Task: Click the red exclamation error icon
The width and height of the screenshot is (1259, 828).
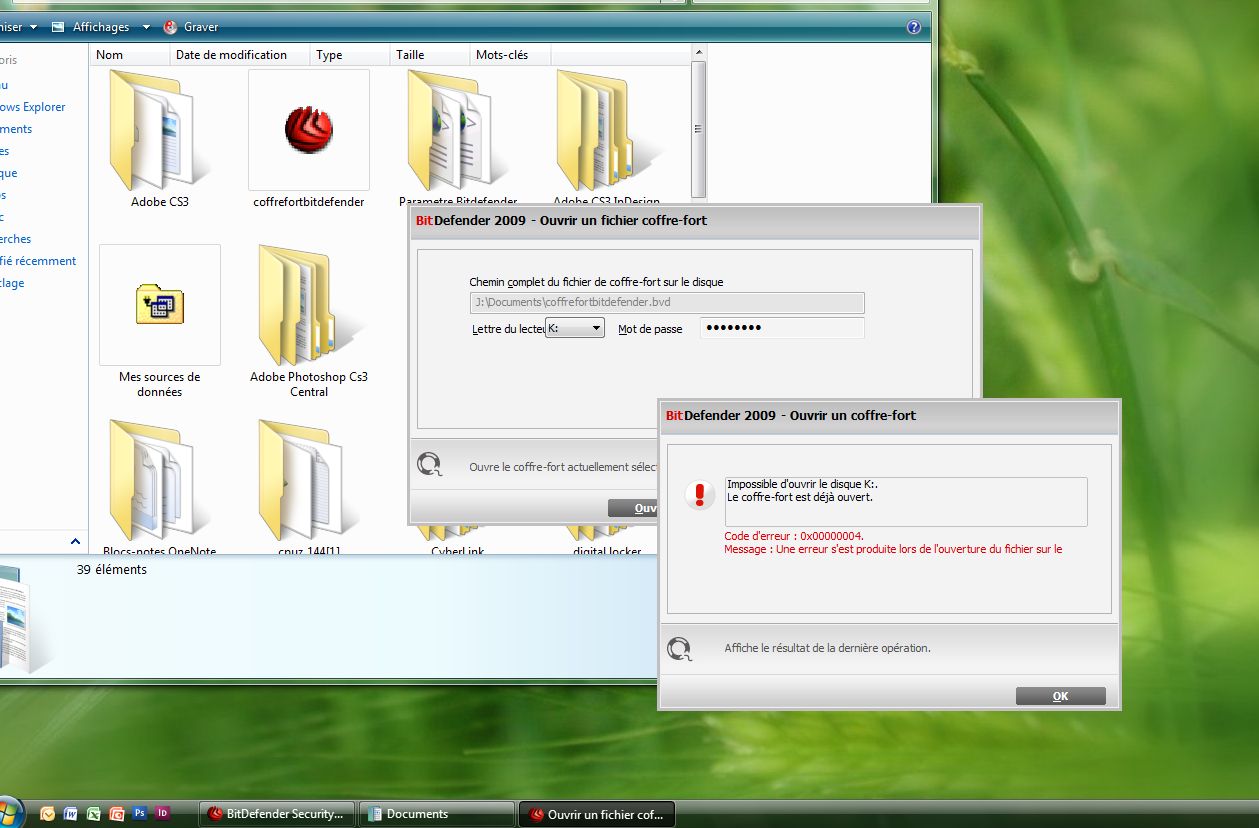Action: click(x=700, y=494)
